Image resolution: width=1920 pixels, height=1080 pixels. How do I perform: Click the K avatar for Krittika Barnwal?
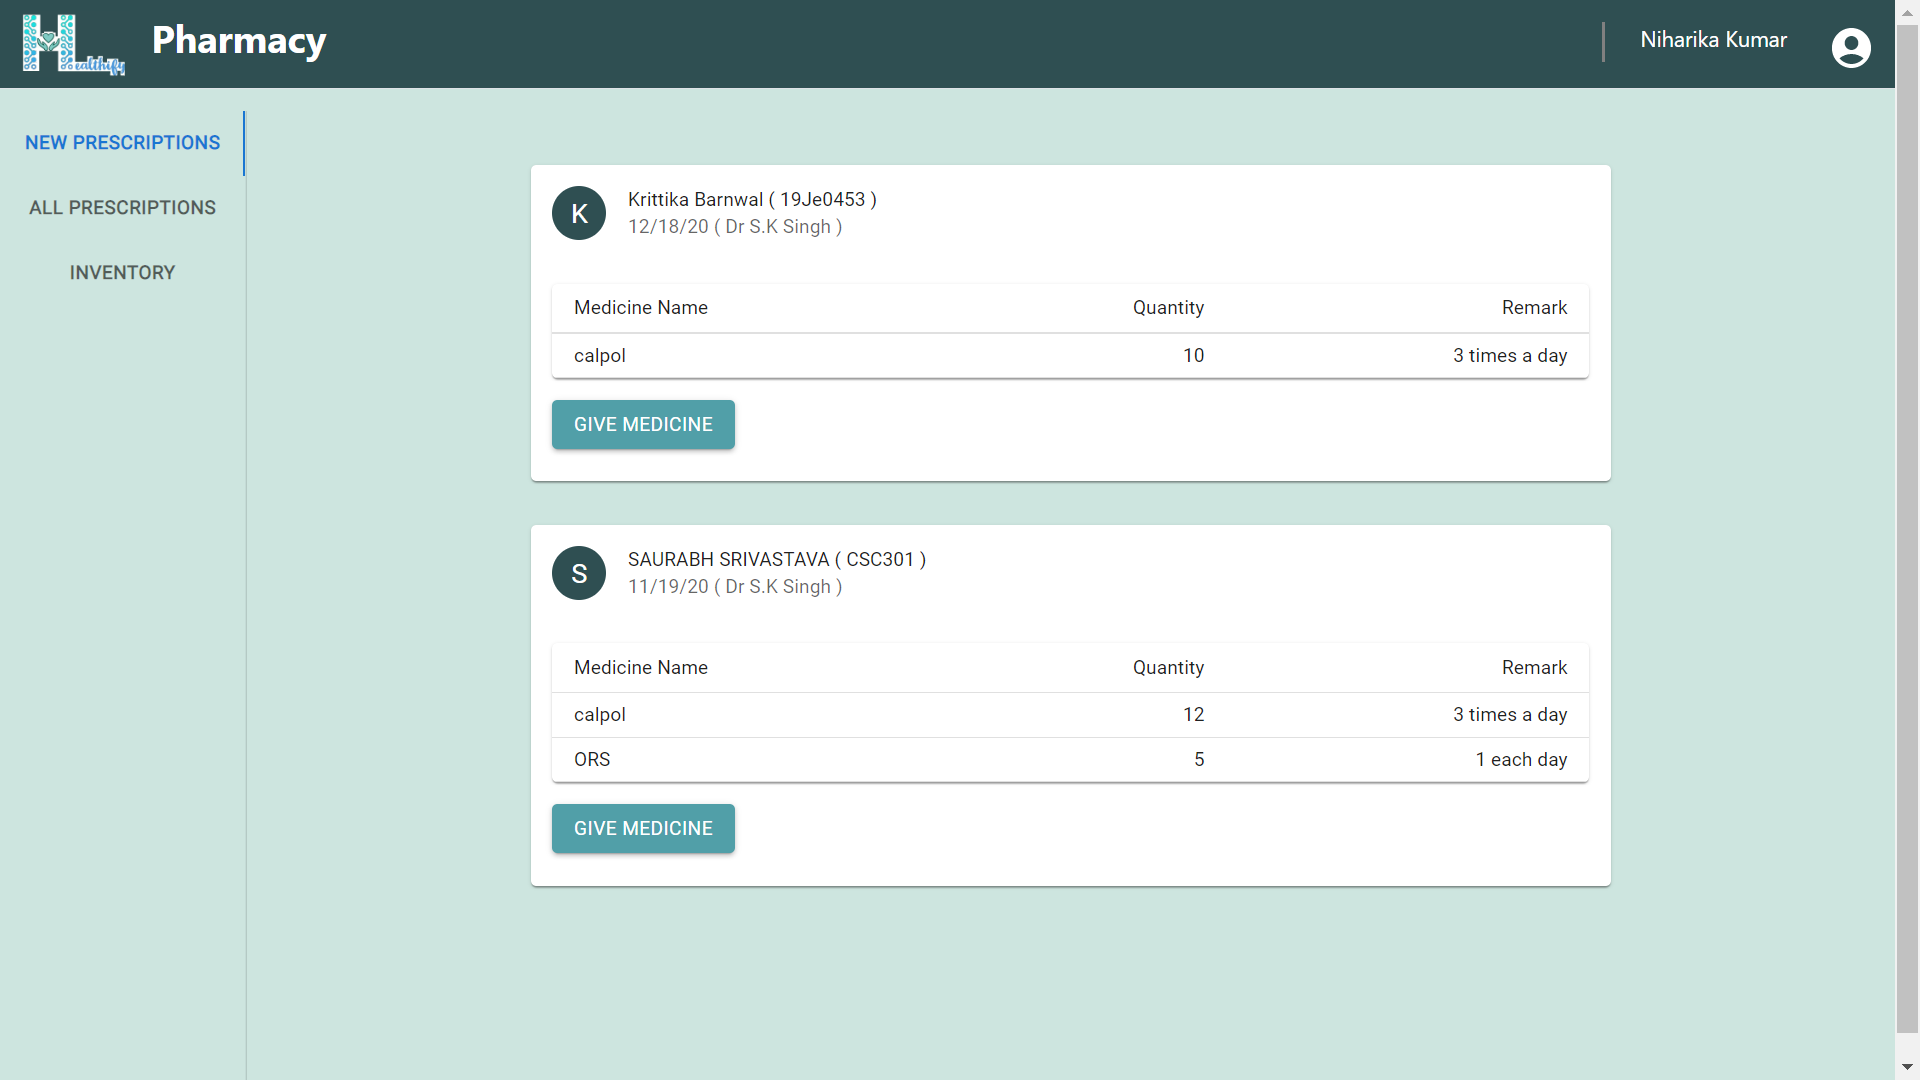(579, 213)
